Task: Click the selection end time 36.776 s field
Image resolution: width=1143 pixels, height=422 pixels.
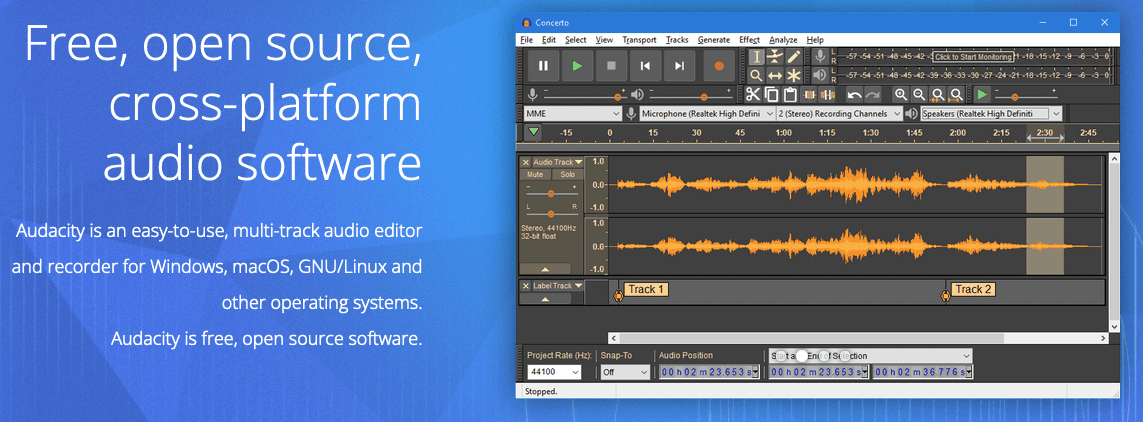Action: pyautogui.click(x=923, y=372)
